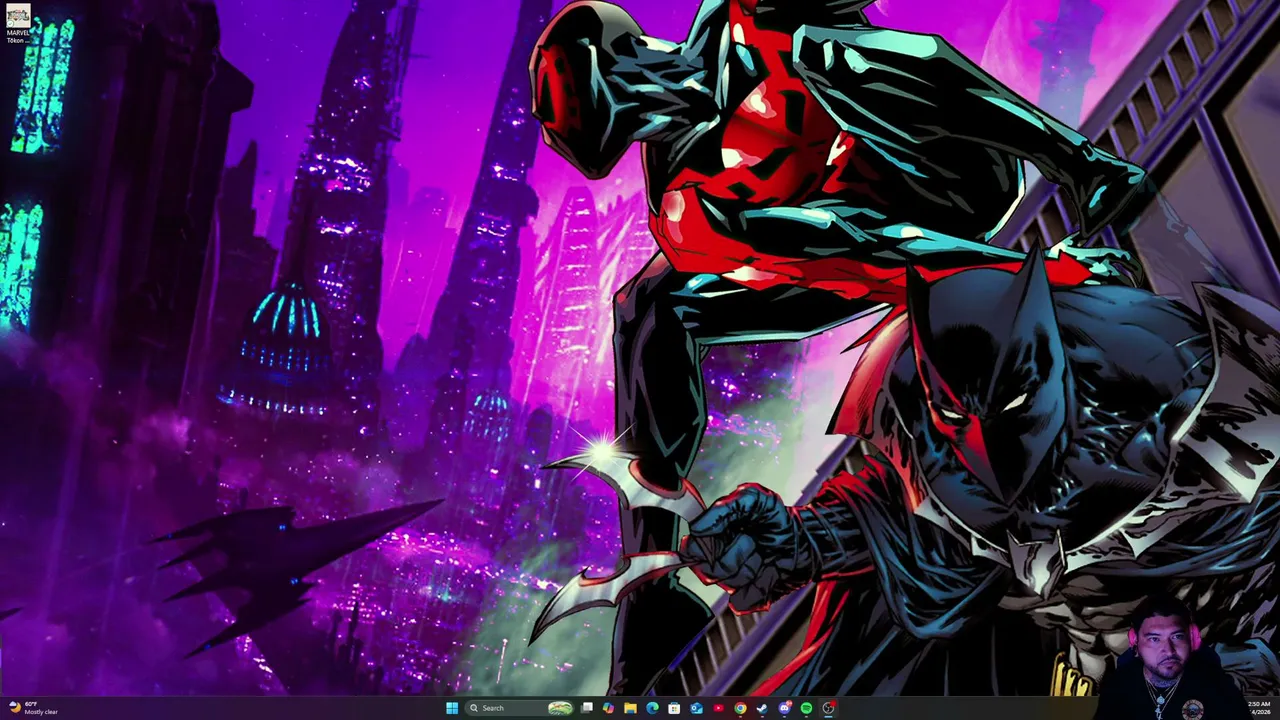1280x720 pixels.
Task: Open the weather widget showing Mostly clear
Action: tap(34, 708)
